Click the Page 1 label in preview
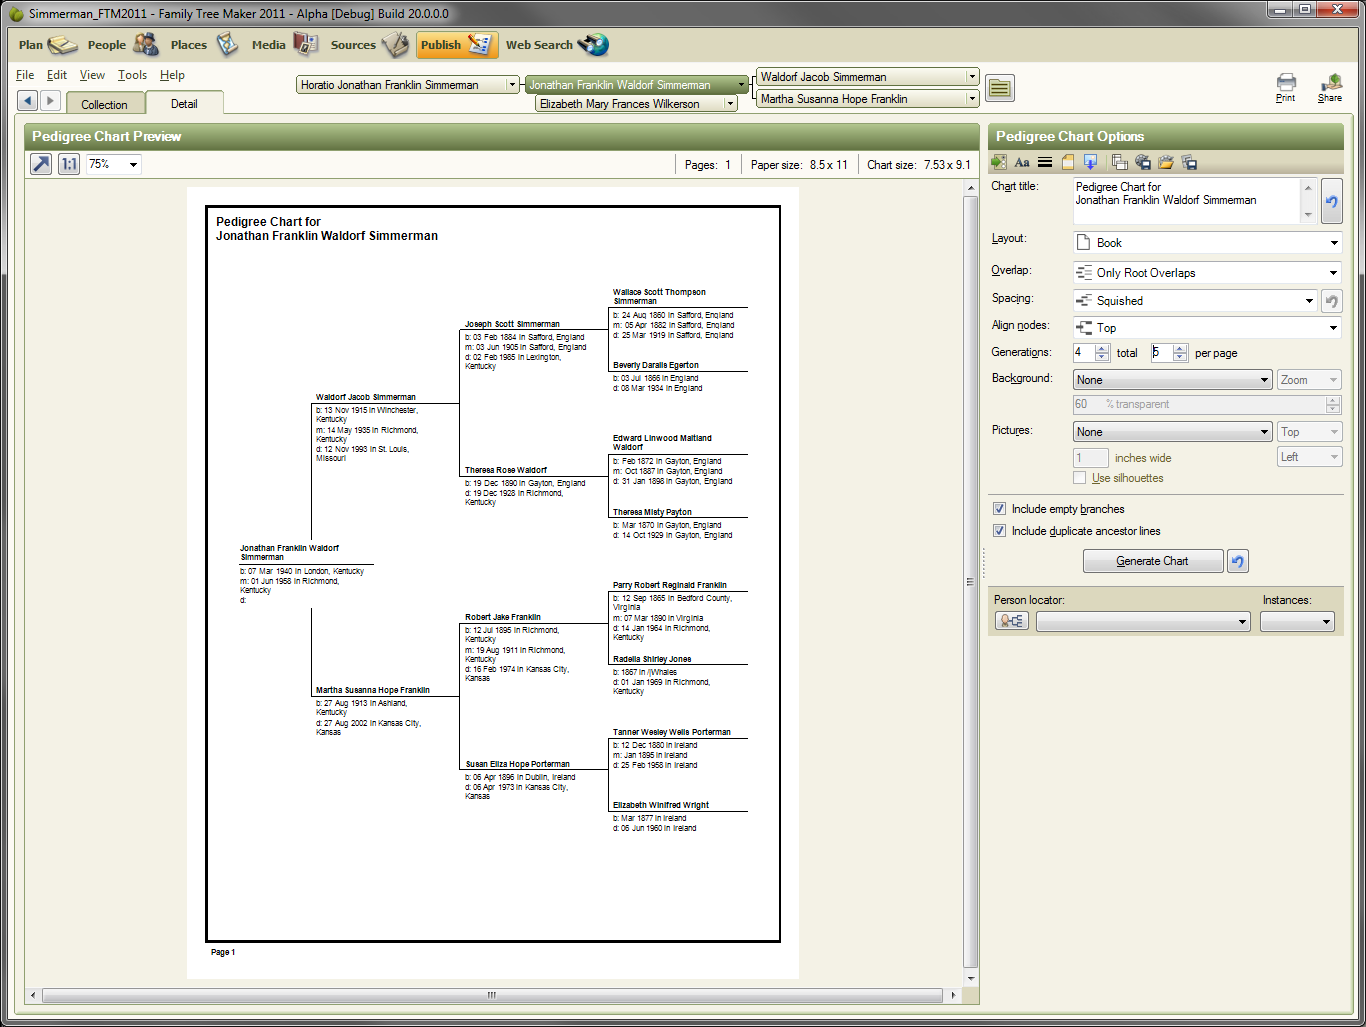1366x1027 pixels. coord(223,952)
